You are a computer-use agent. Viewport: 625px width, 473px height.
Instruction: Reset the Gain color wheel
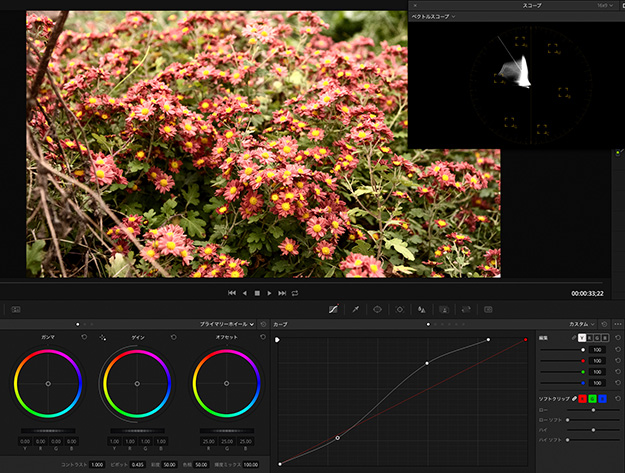173,338
